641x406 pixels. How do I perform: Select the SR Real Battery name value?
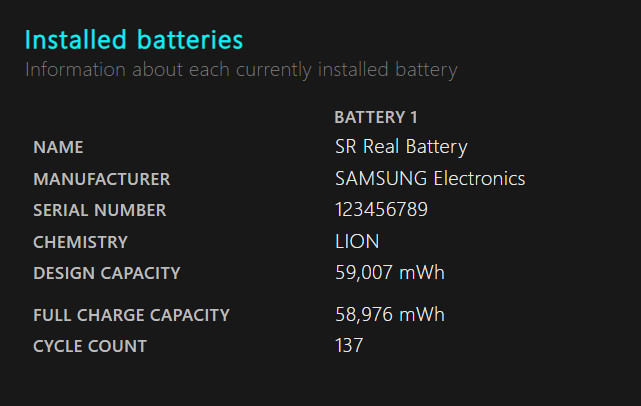coord(401,147)
